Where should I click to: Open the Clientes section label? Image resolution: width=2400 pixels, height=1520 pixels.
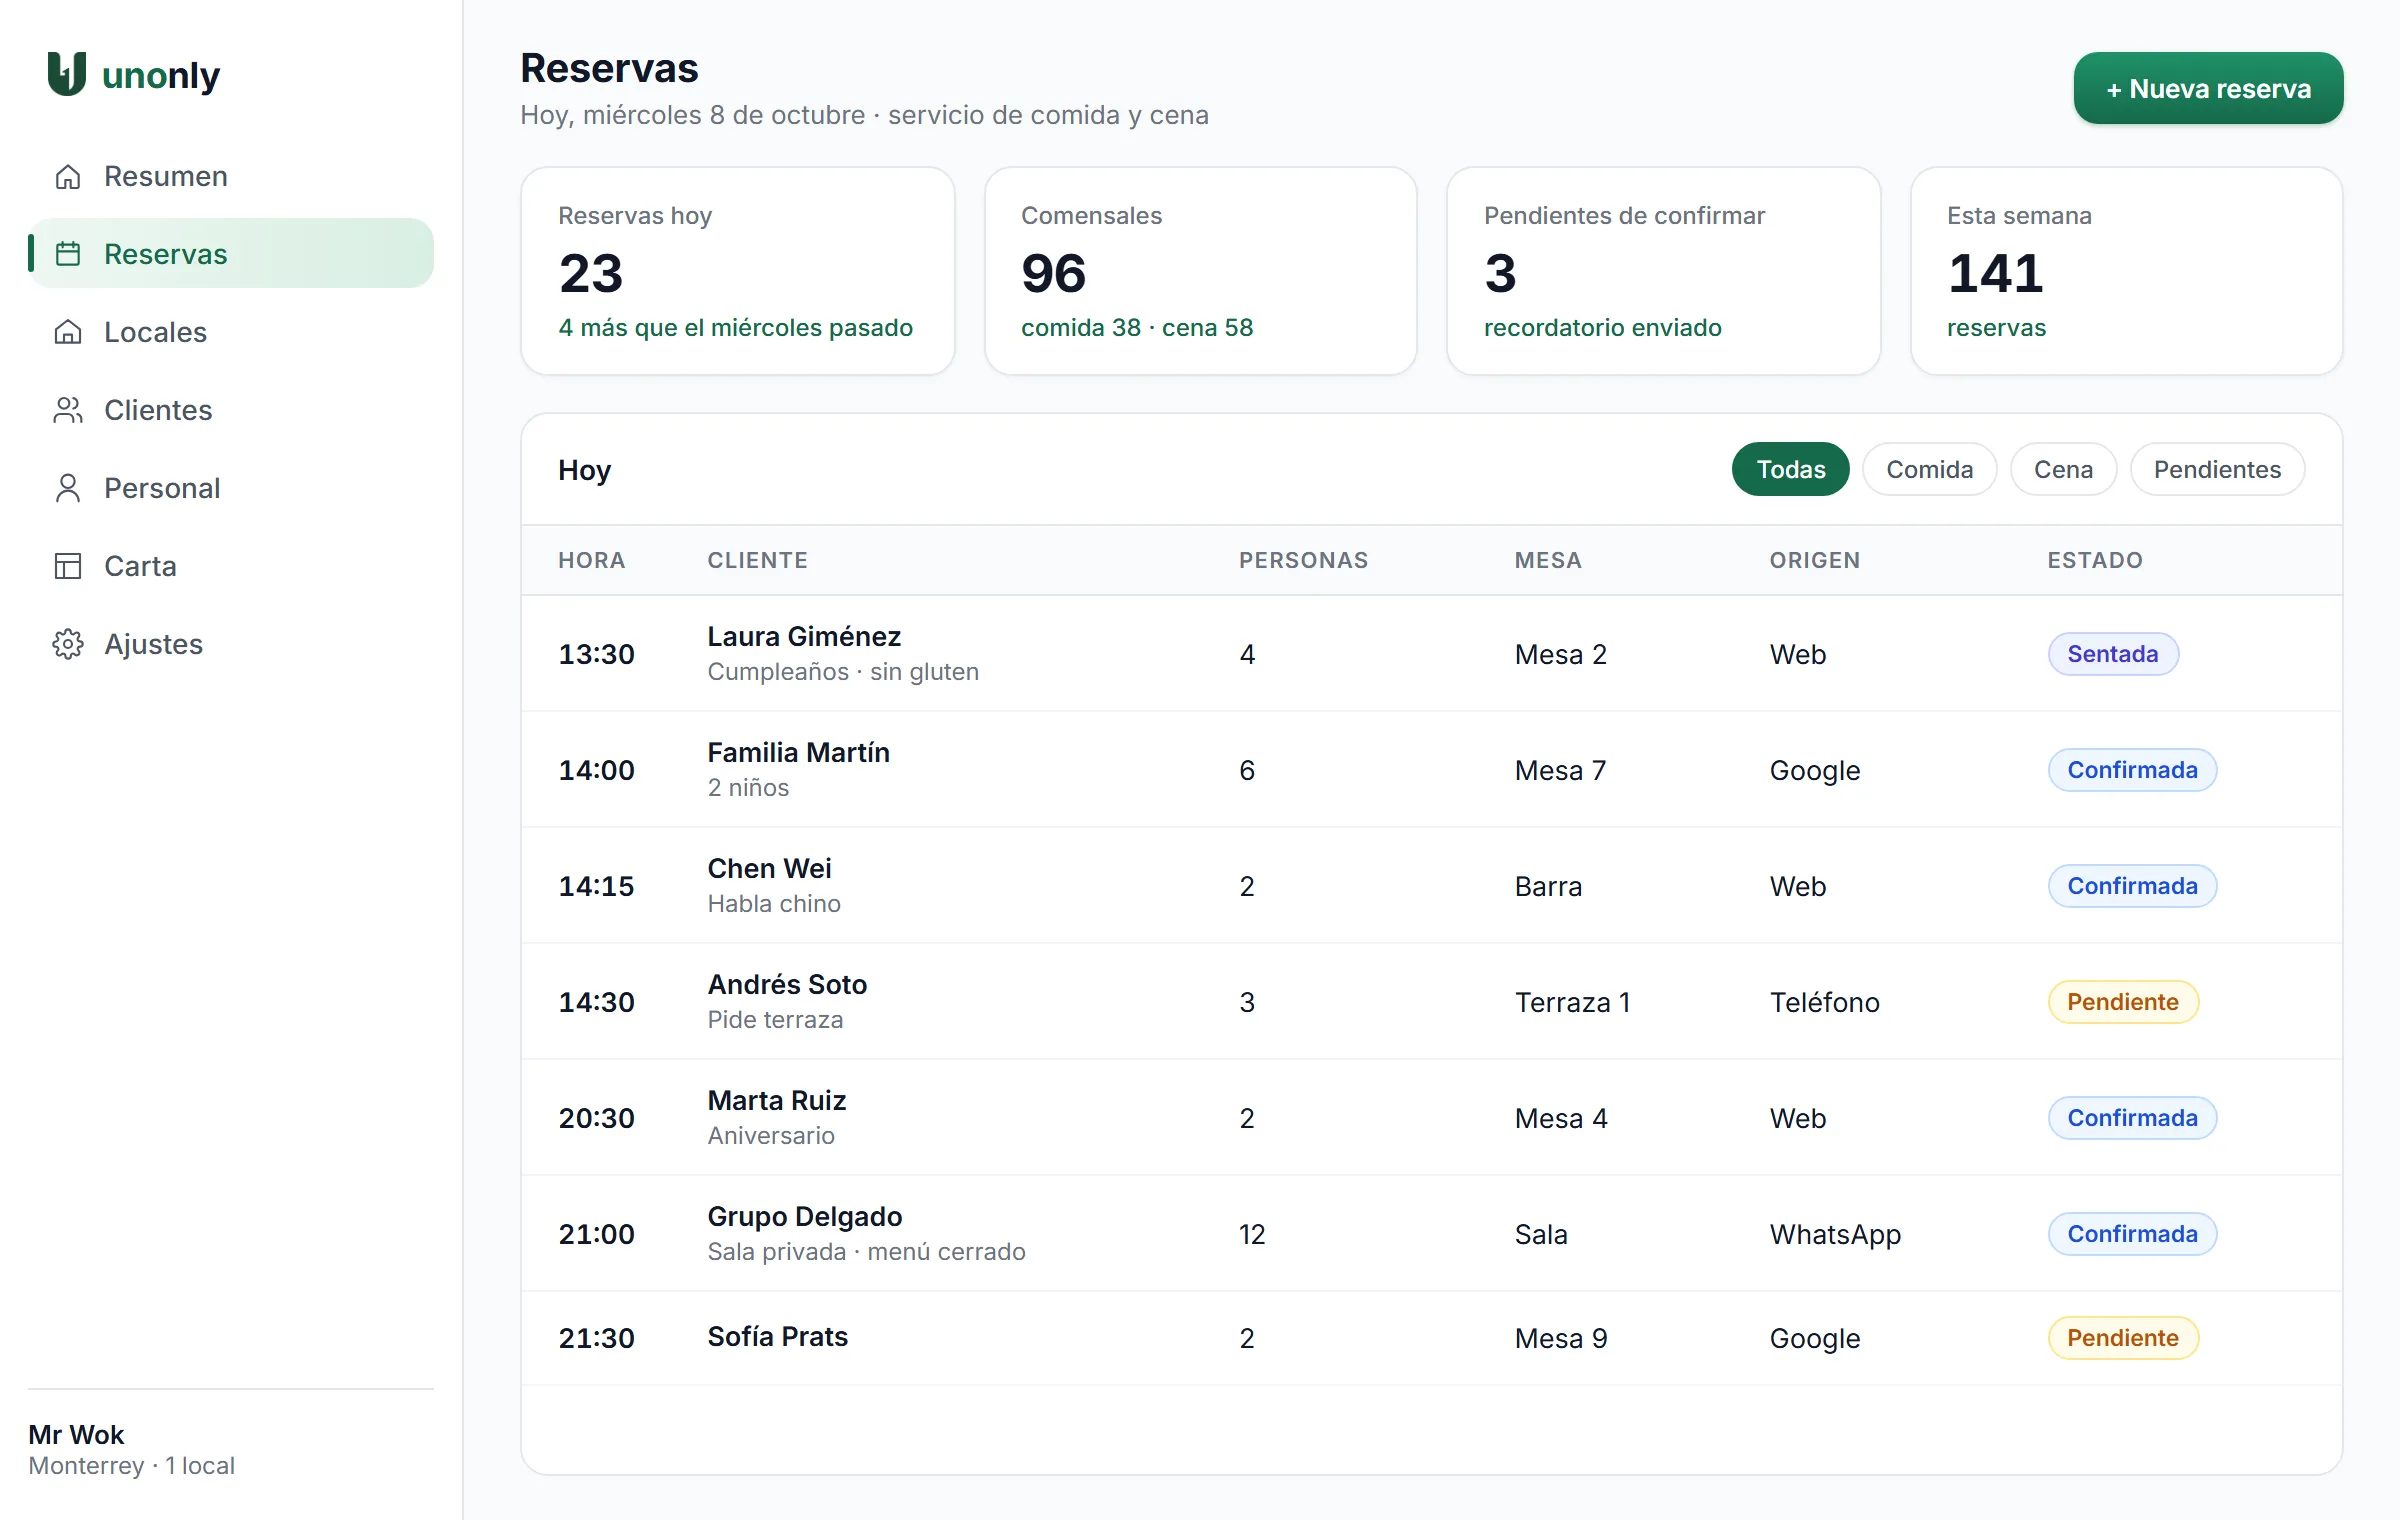point(158,410)
